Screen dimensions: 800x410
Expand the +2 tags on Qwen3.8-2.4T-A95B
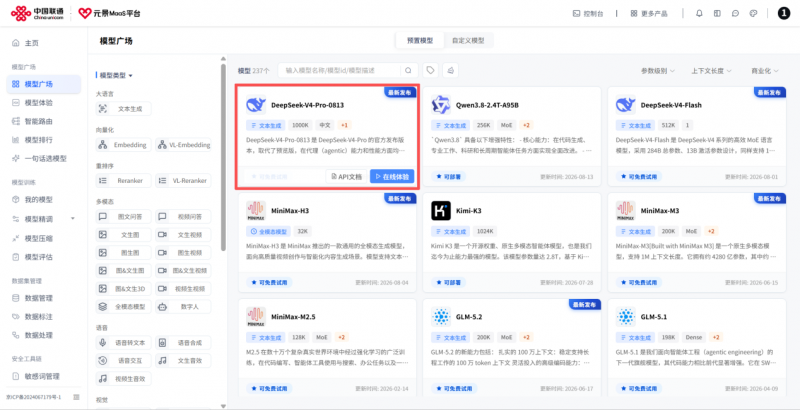526,125
